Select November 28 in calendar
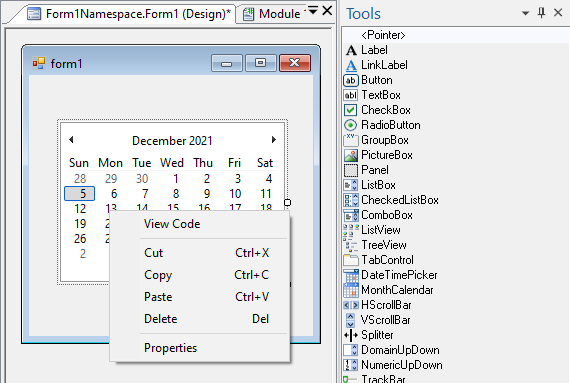This screenshot has height=383, width=570. [80, 179]
